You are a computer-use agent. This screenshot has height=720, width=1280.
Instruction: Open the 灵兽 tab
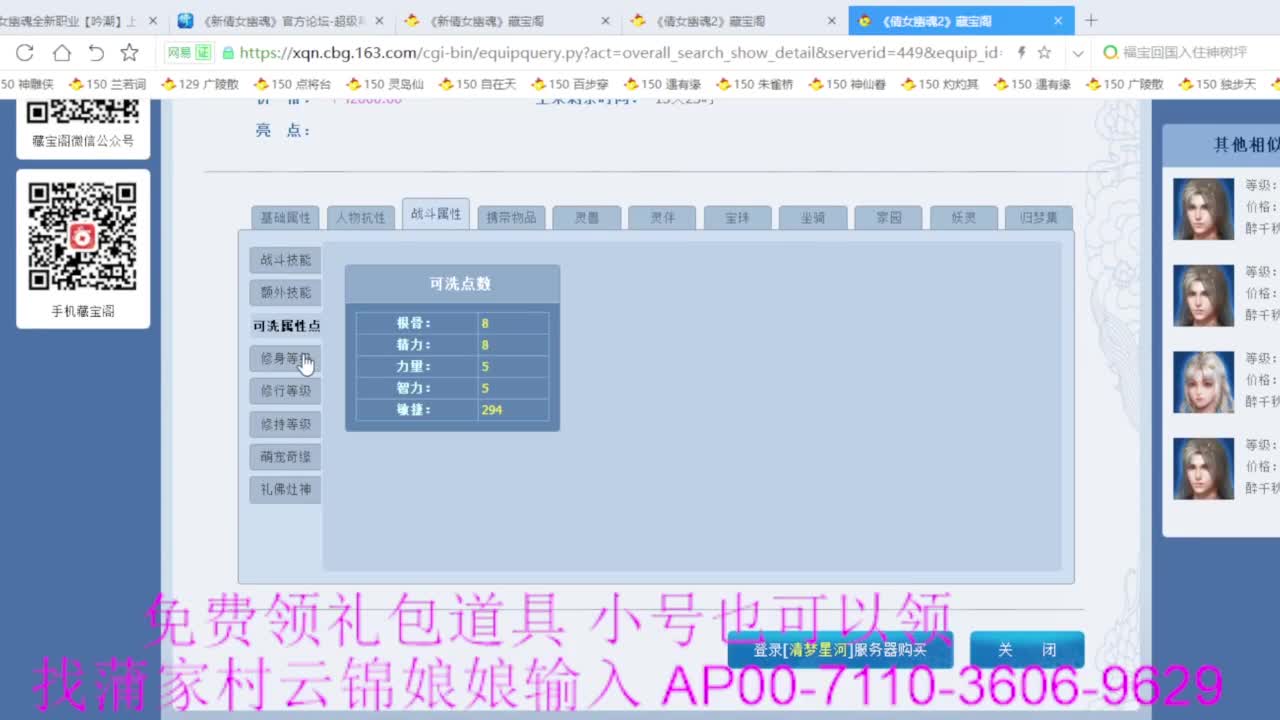click(587, 218)
